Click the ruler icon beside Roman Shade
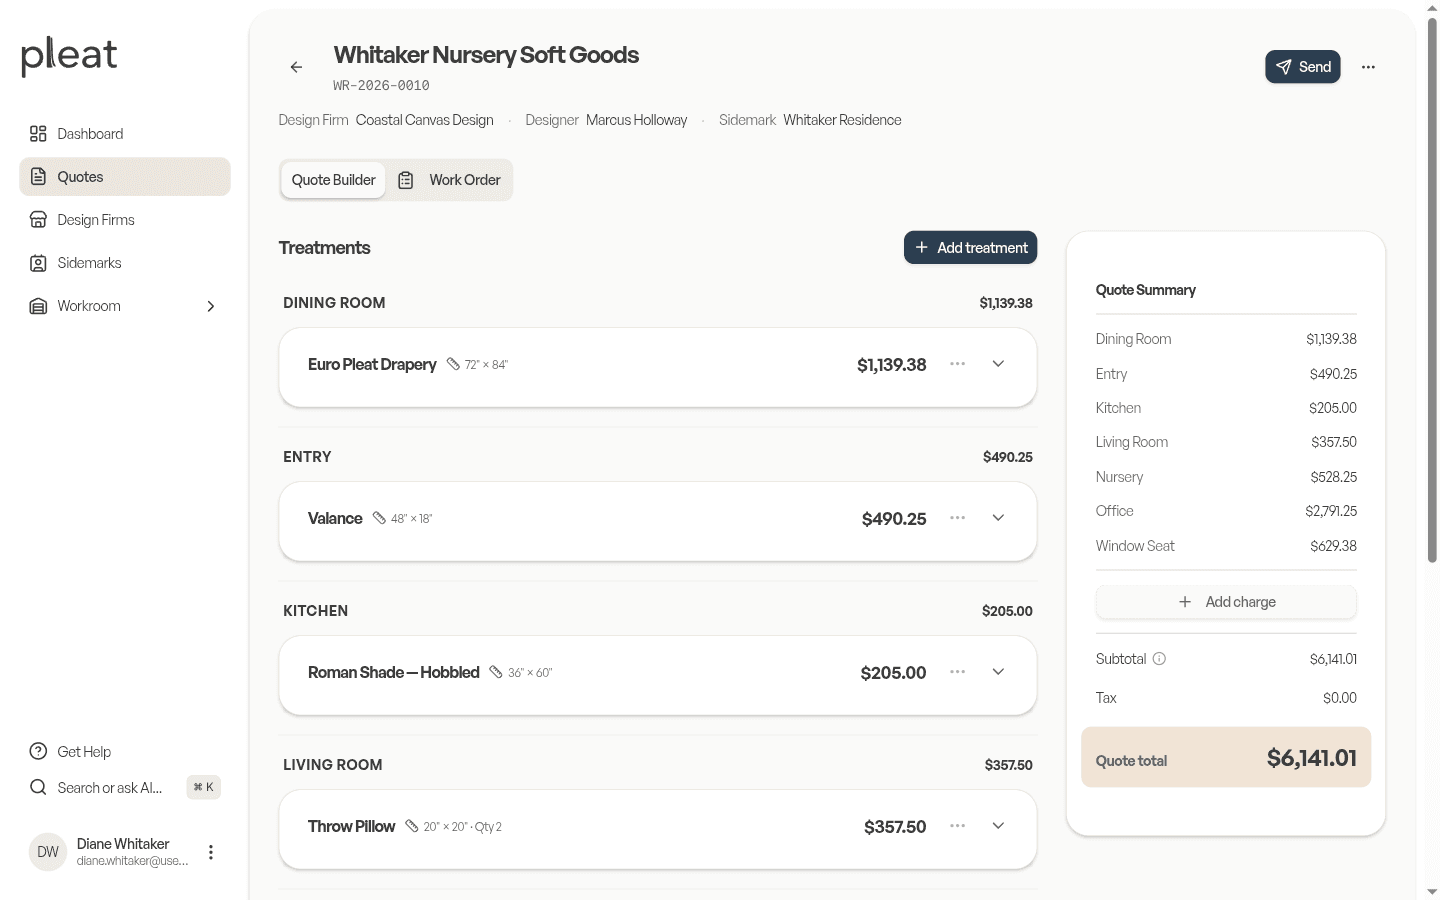Image resolution: width=1440 pixels, height=900 pixels. coord(496,672)
